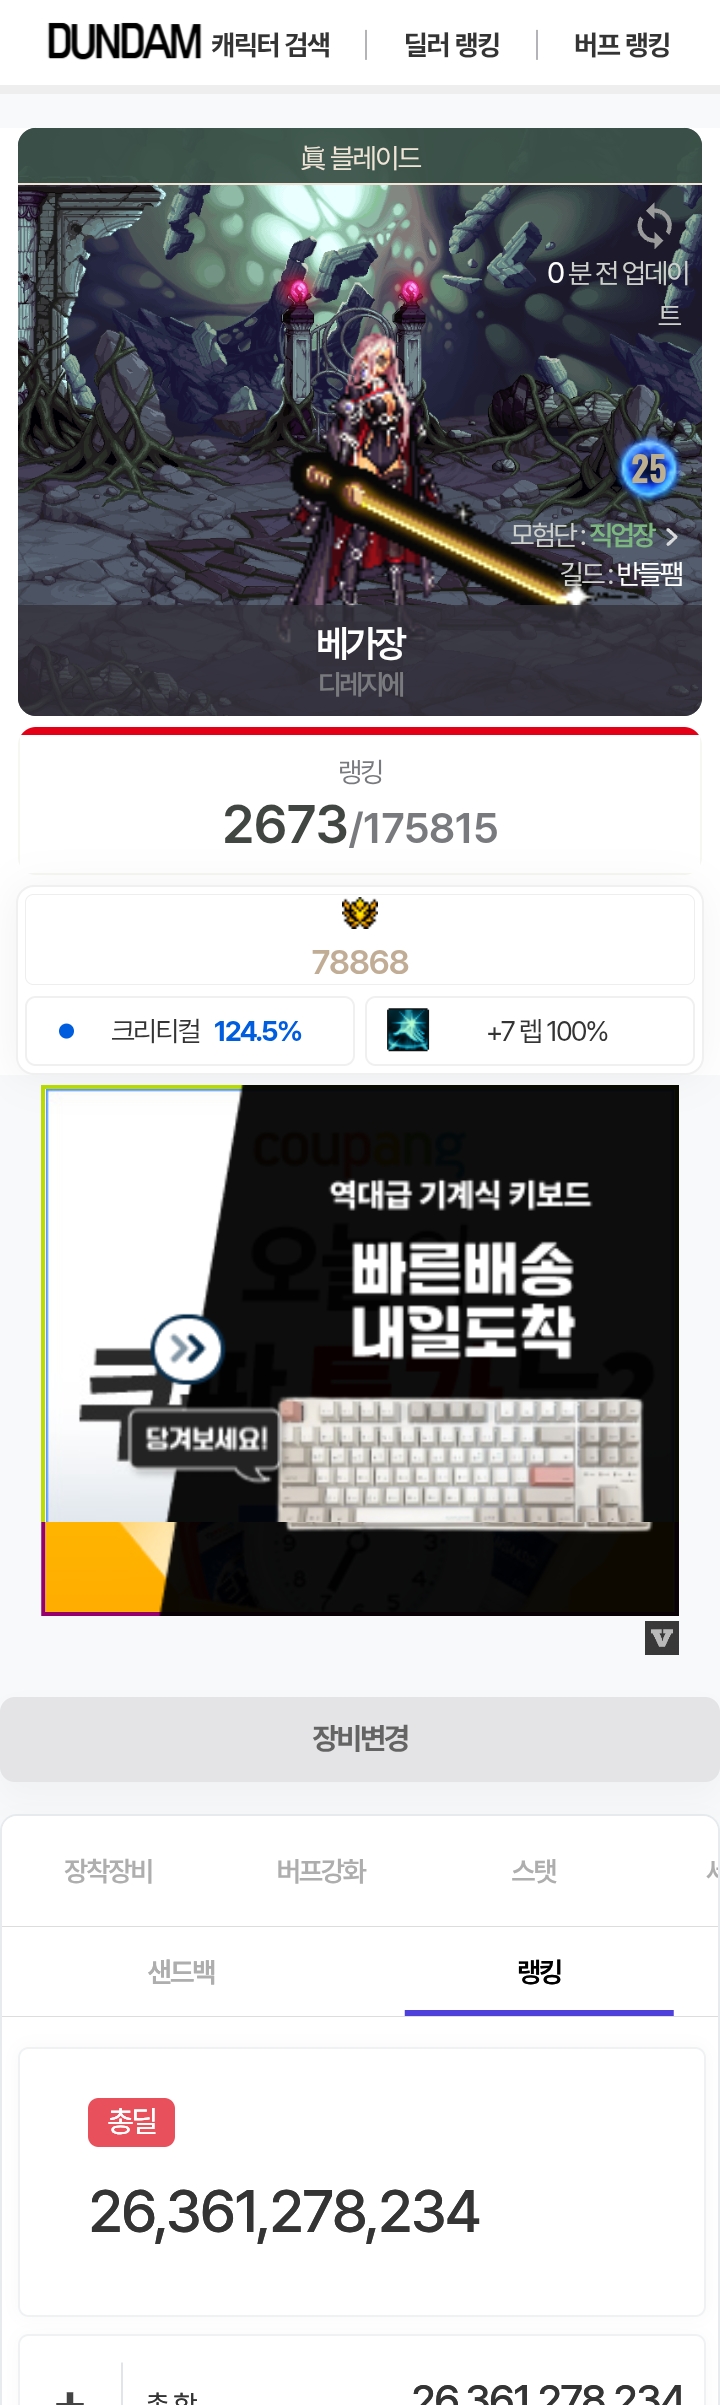Click the ad's double-arrow circle icon
The image size is (720, 2405).
pyautogui.click(x=187, y=1349)
